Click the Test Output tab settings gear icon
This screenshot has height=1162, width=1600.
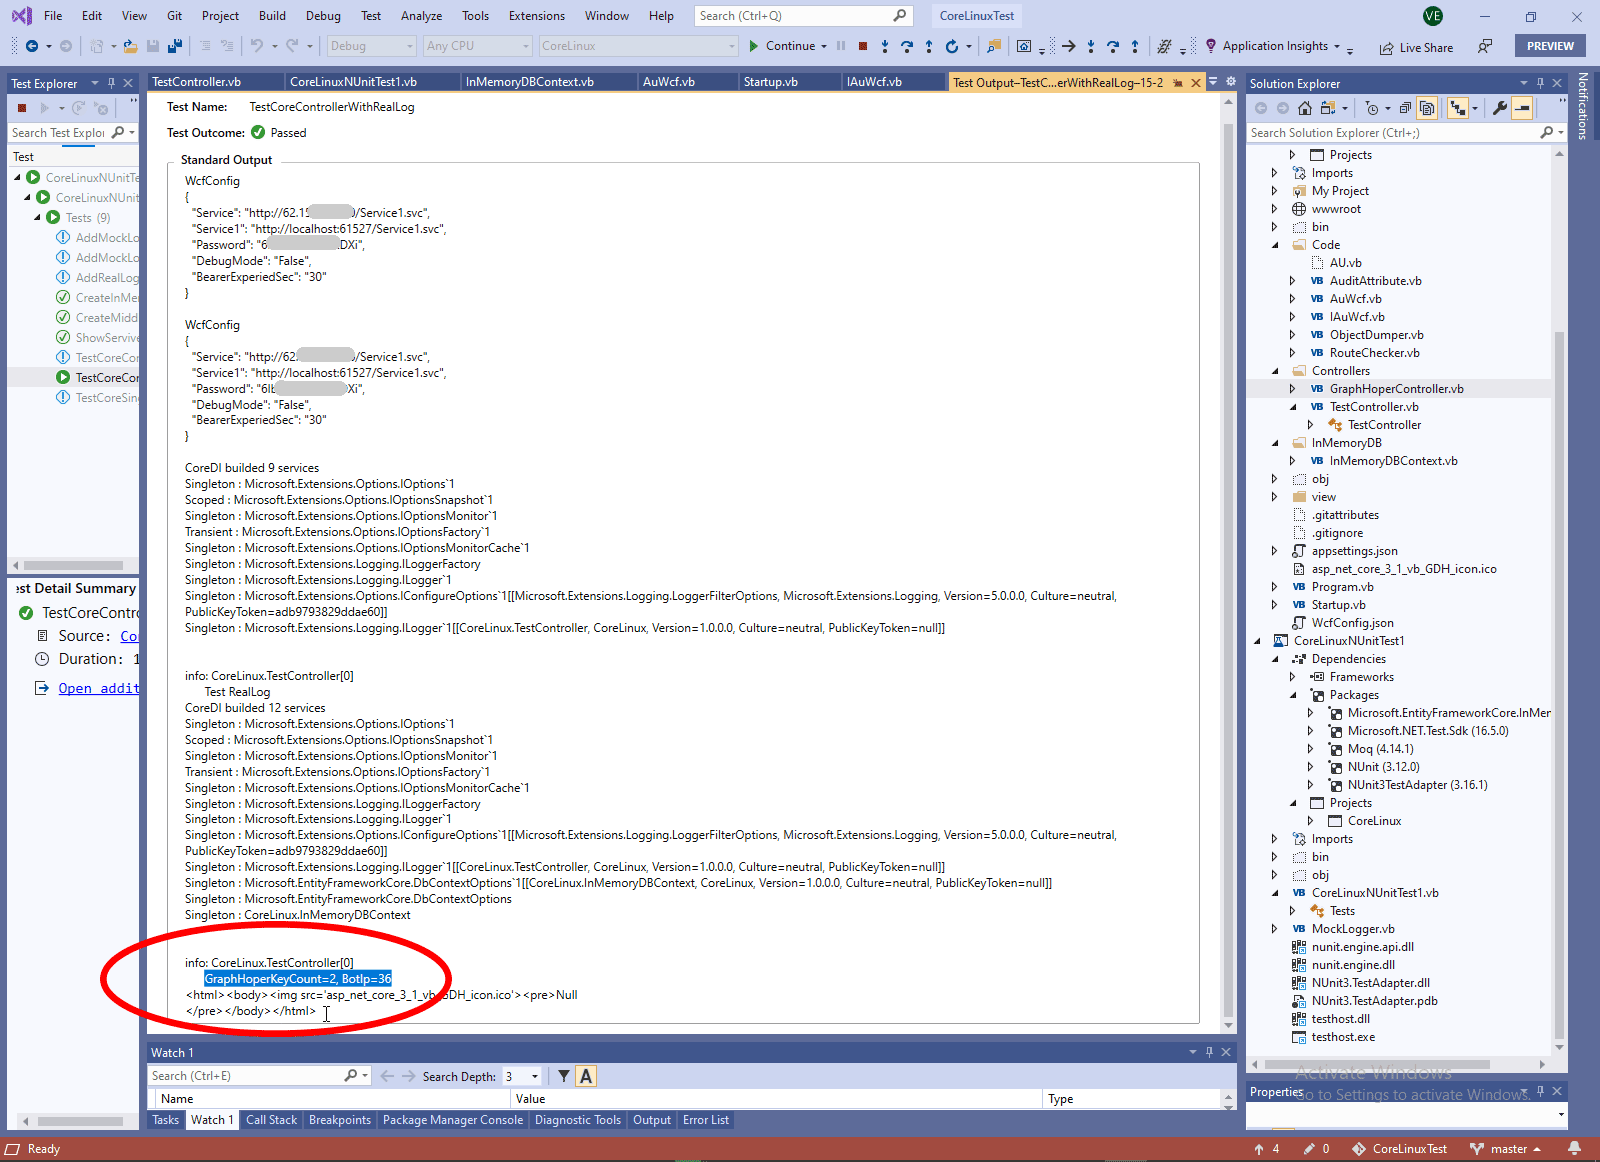tap(1231, 82)
